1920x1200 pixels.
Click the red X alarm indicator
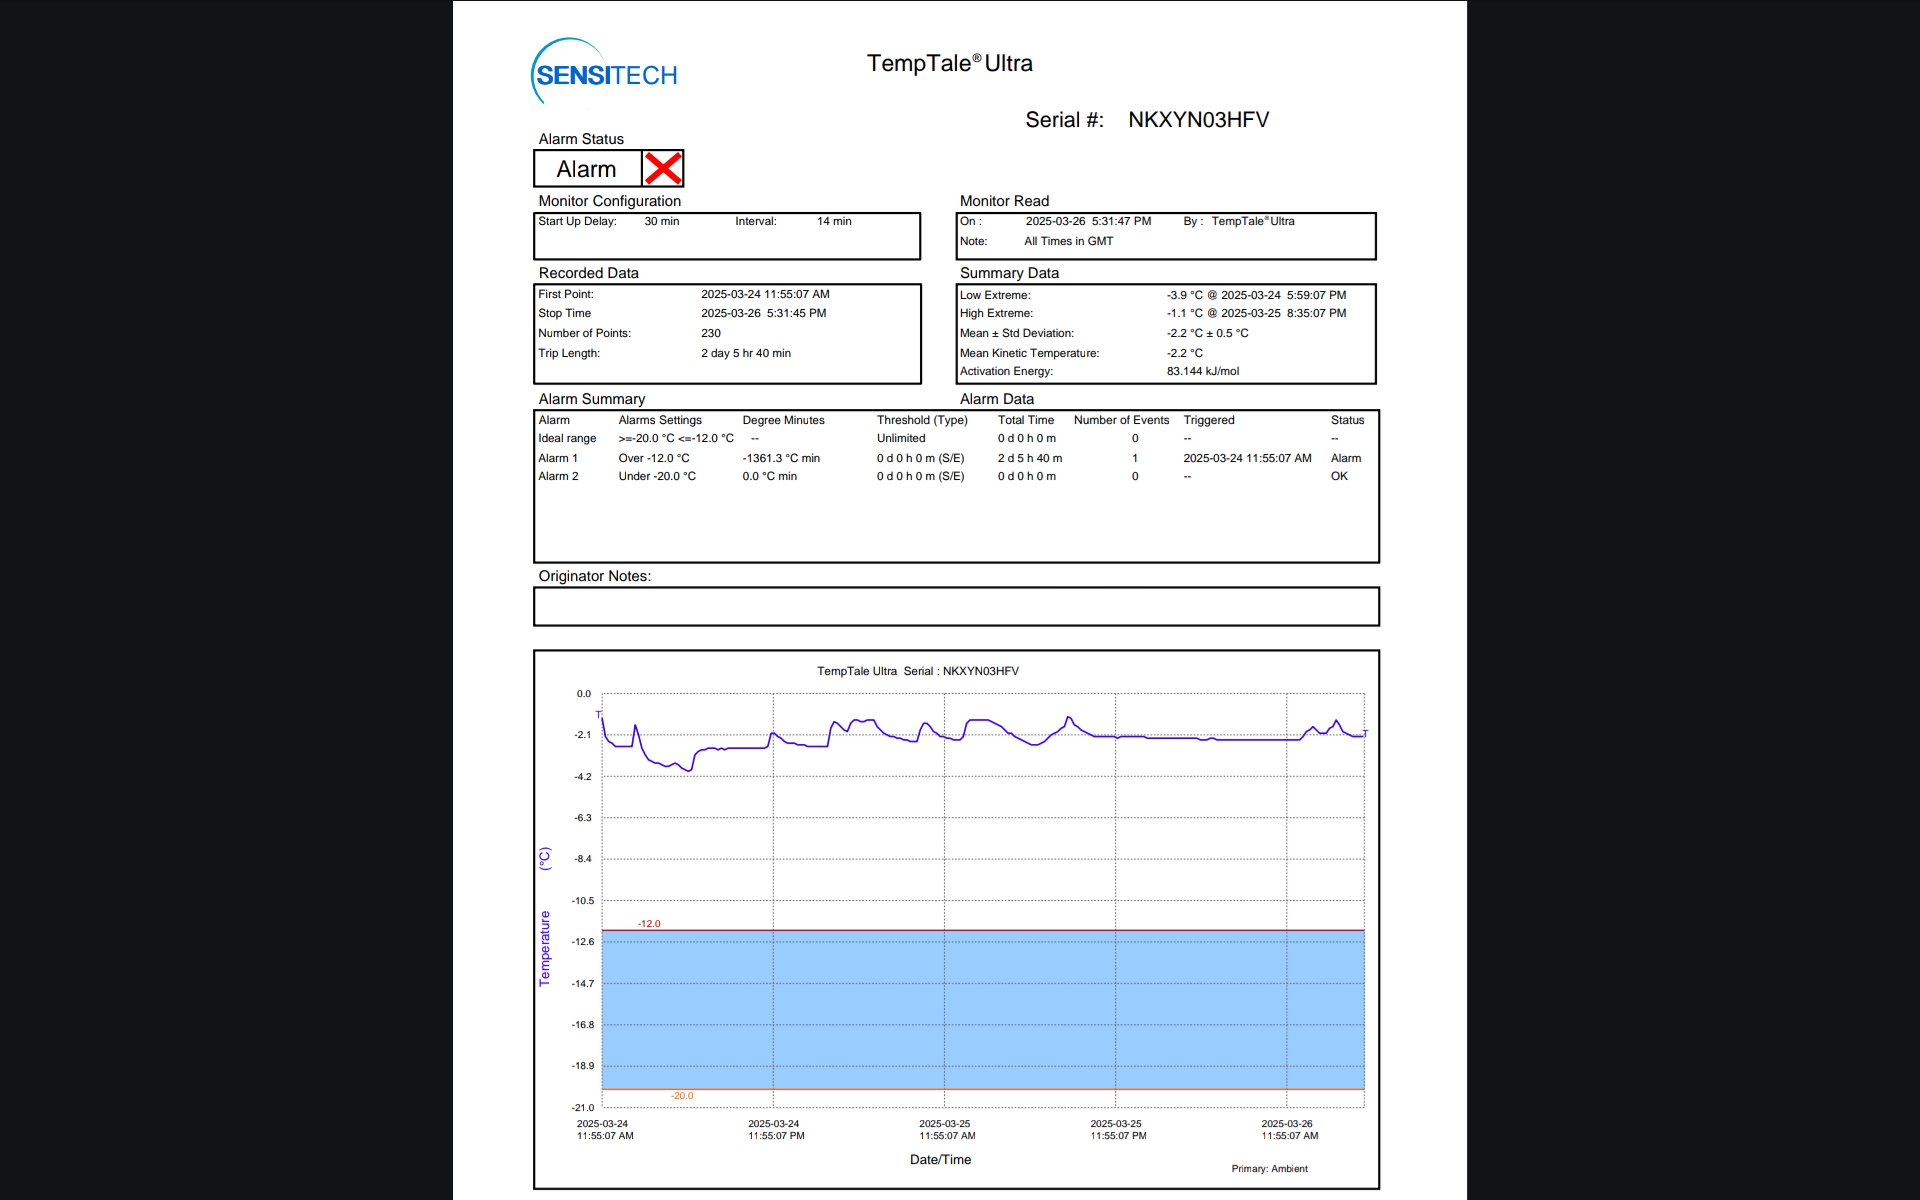663,169
